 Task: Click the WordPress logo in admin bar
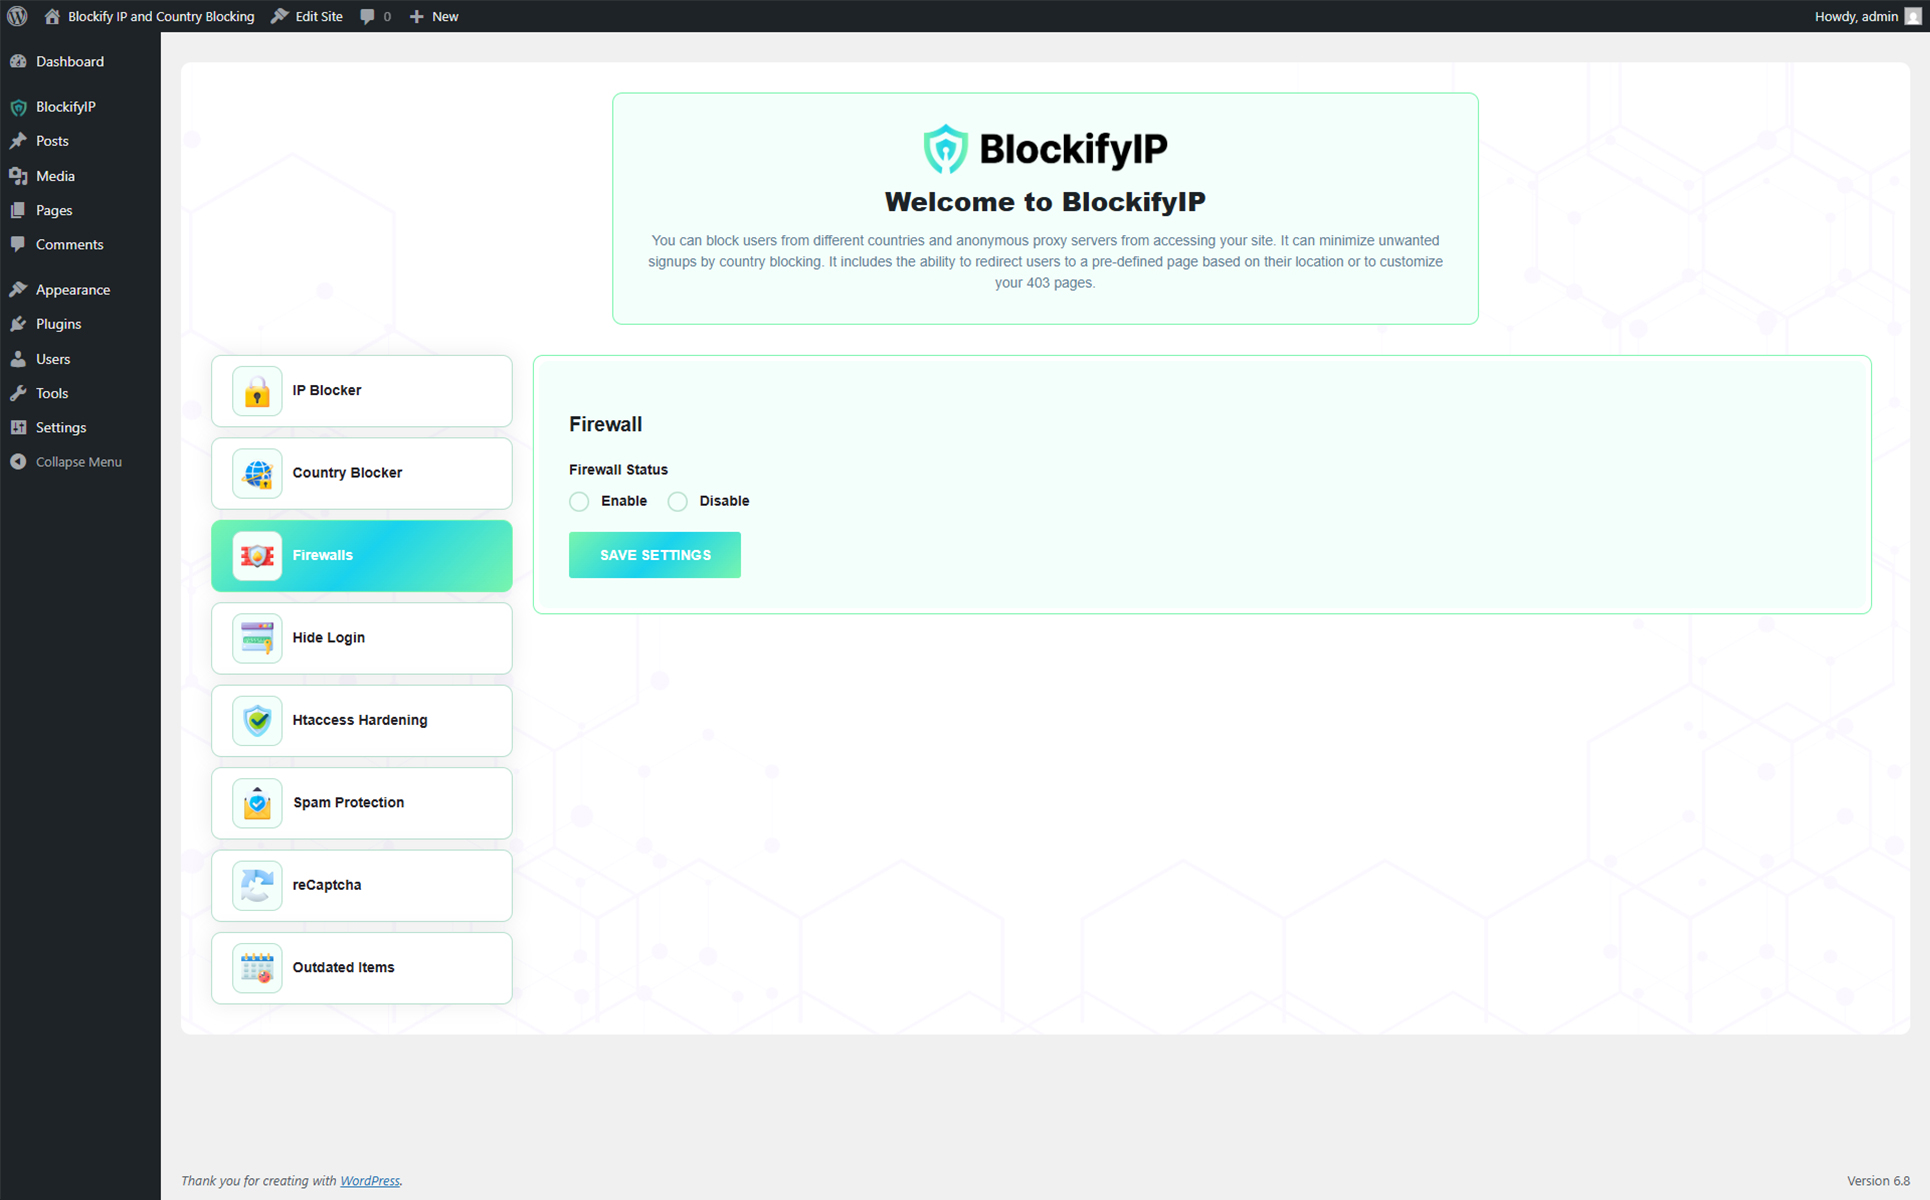point(17,16)
